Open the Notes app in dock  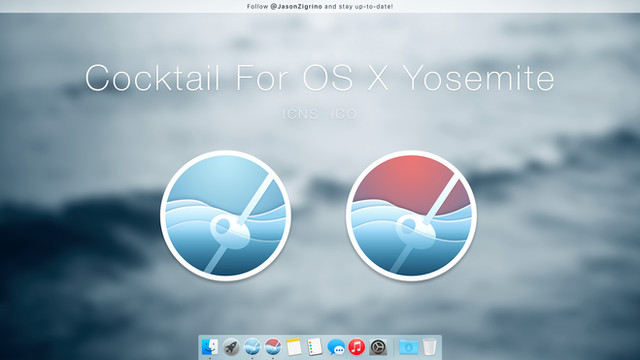coord(294,347)
